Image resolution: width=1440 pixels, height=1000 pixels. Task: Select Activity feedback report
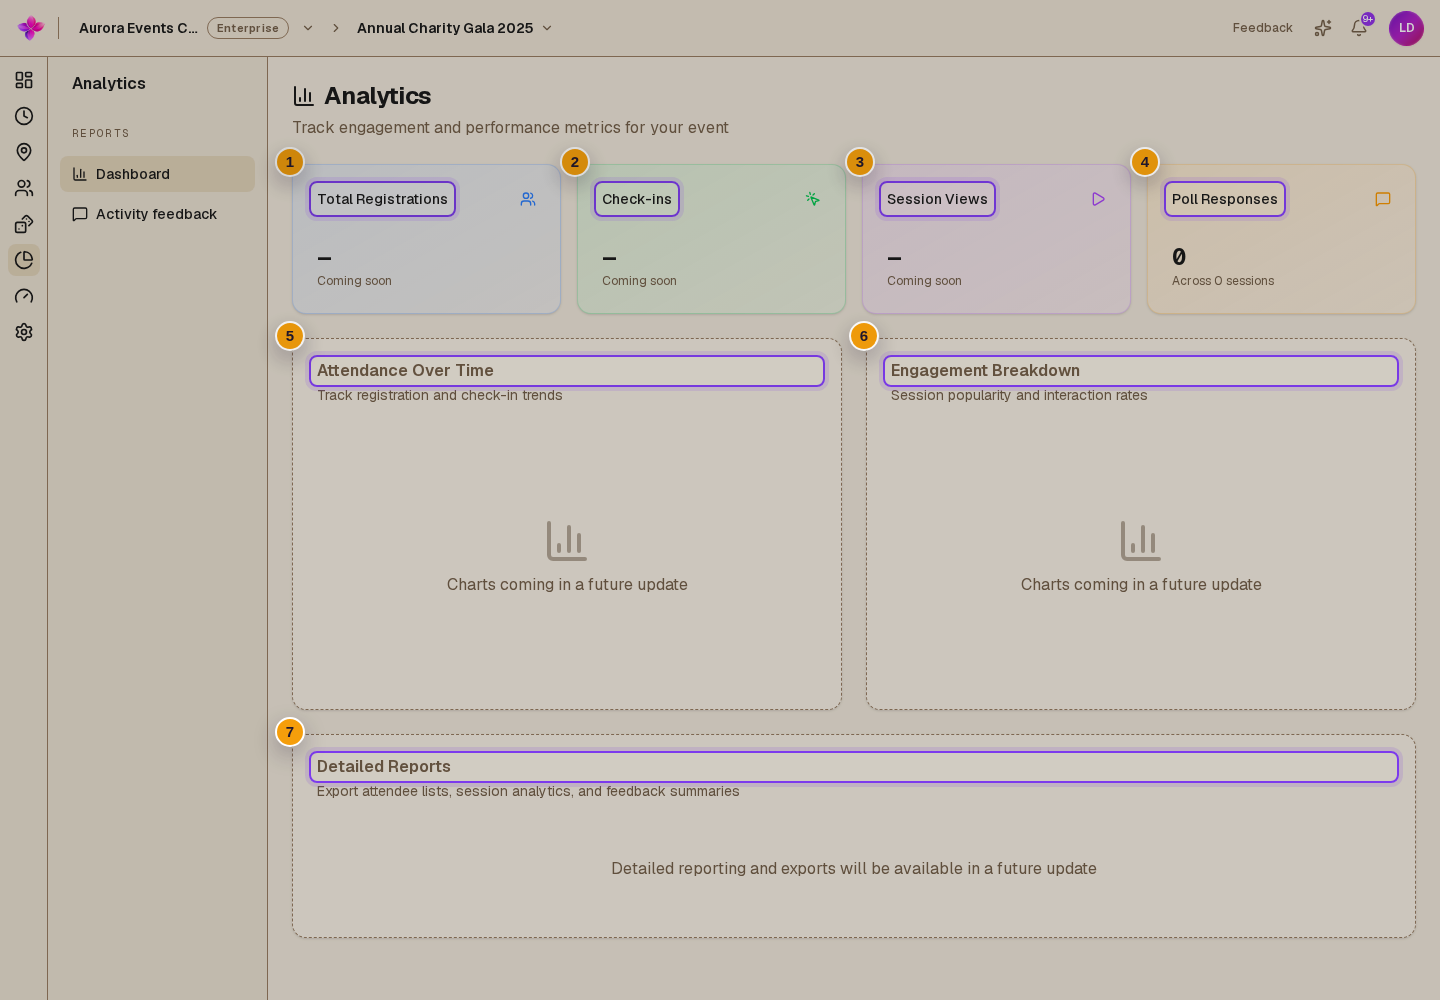[157, 214]
